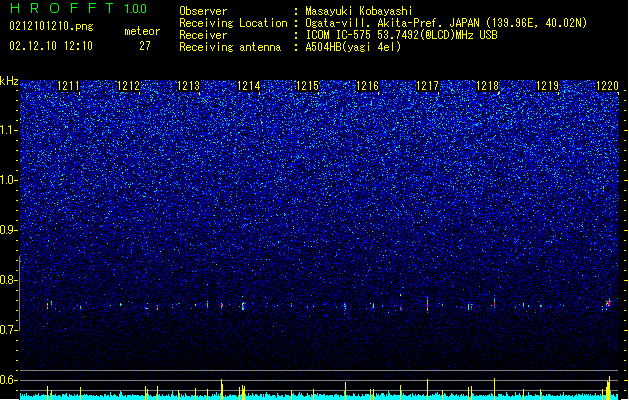Viewport: 629px width, 400px height.
Task: Click the receiver text ICOM IC-575 53.7492
Action: [401, 35]
